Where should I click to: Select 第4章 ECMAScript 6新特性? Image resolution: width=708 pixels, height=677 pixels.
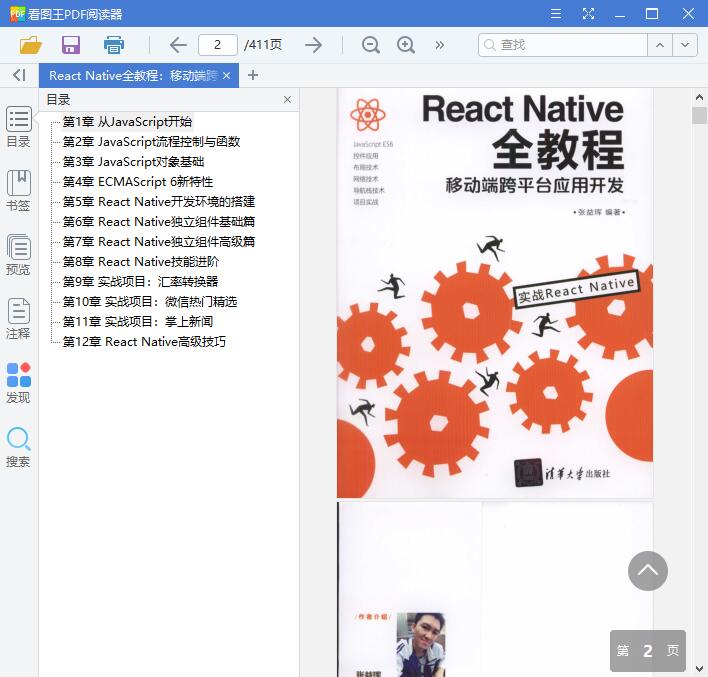[138, 182]
